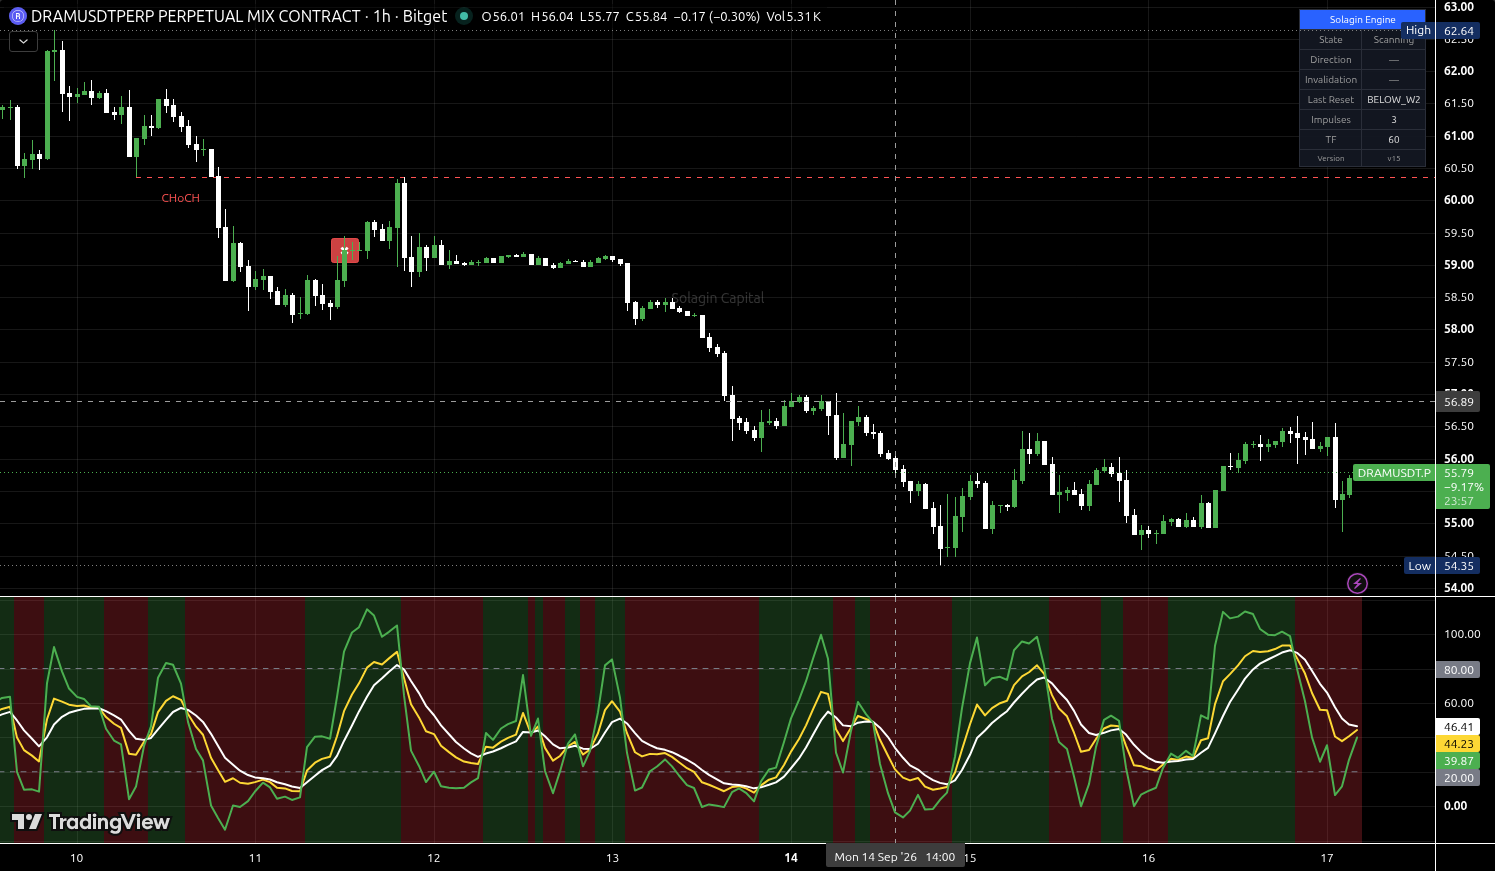Click date 16 on the time axis

click(x=1148, y=858)
